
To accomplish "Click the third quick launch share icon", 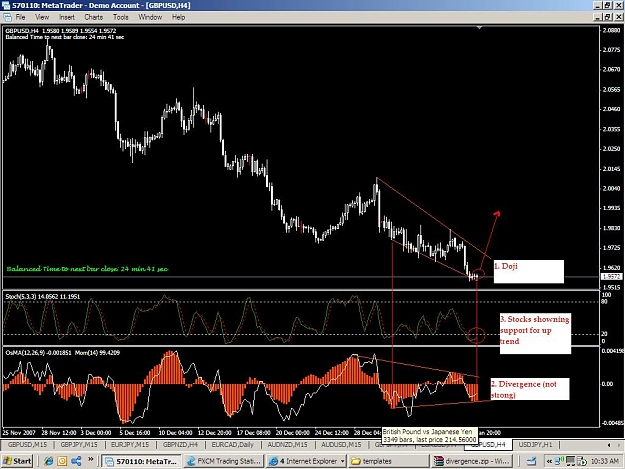I will tap(76, 461).
